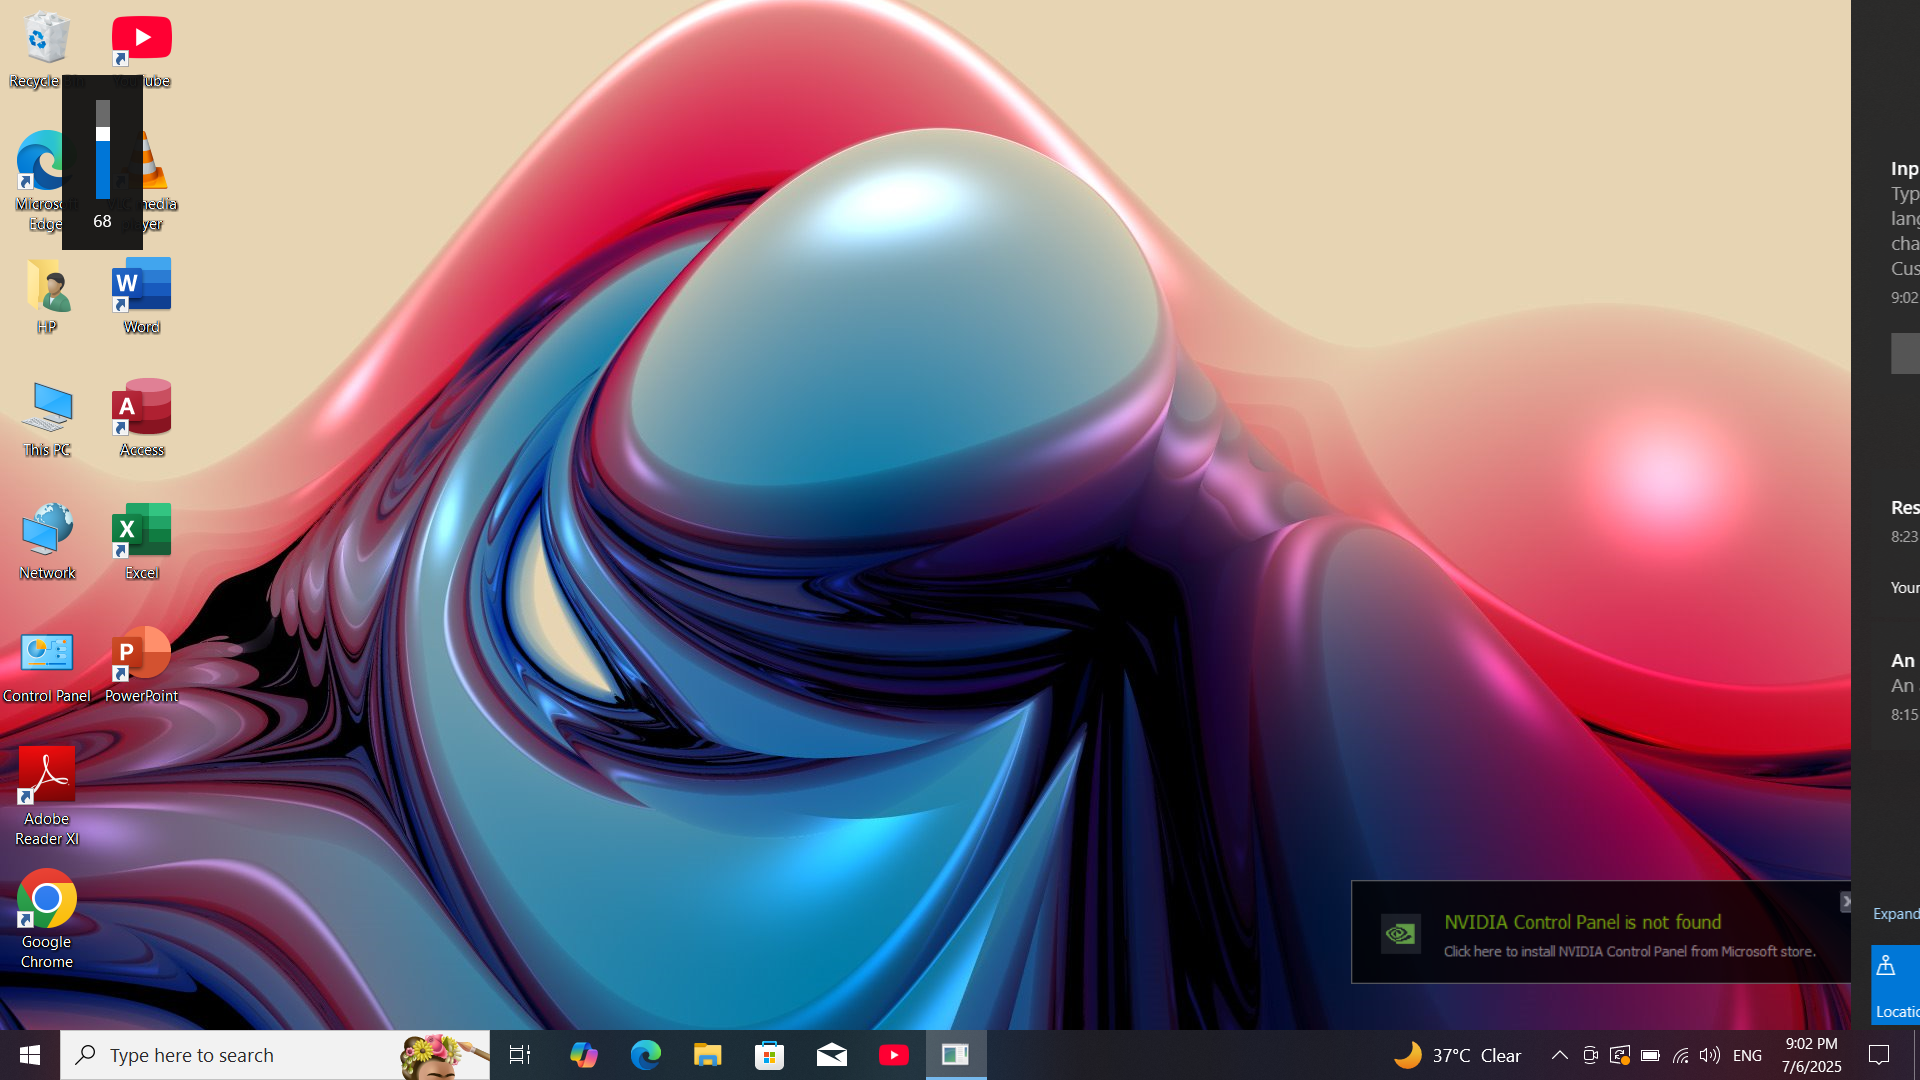Click the NVIDIA Control Panel not found notification
Screen dimensions: 1920x1080
[1600, 933]
